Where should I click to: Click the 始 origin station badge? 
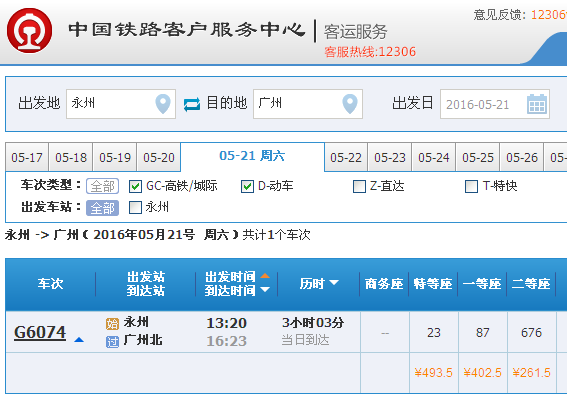(112, 323)
